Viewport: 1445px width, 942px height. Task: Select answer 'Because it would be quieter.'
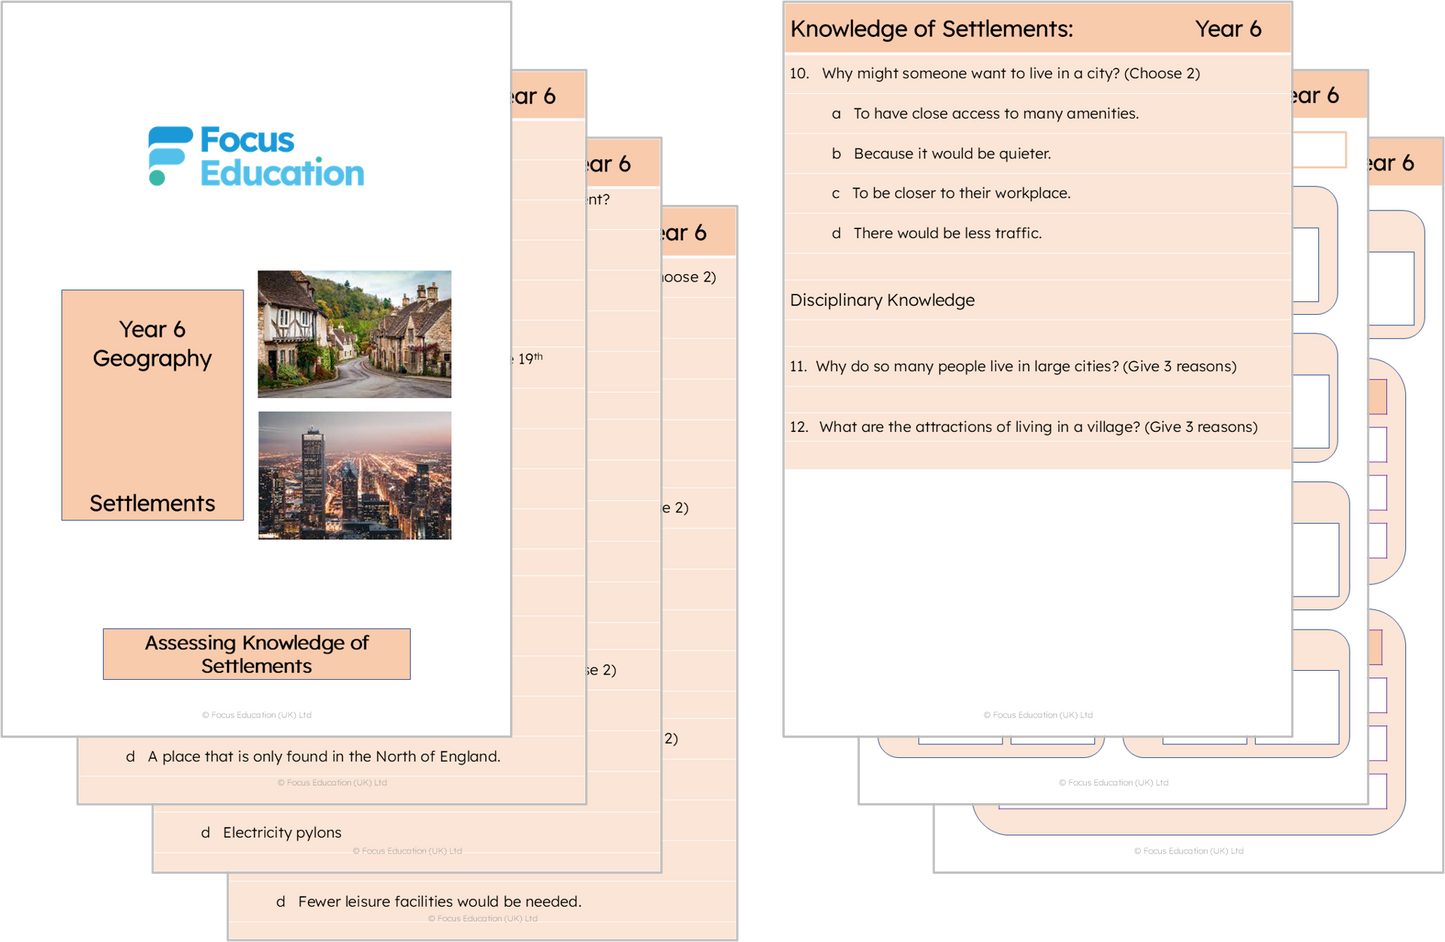click(x=952, y=153)
